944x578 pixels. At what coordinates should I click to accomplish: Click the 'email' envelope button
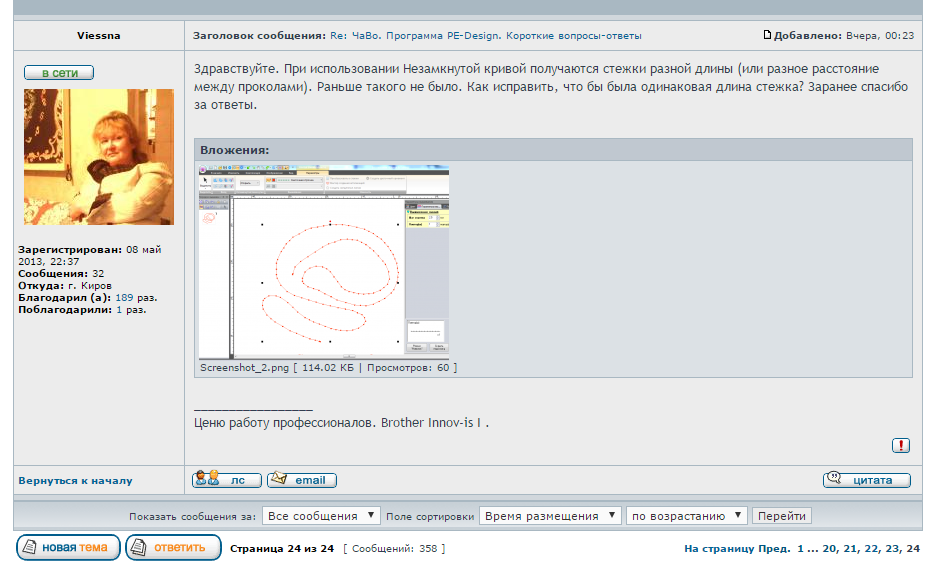pos(301,480)
